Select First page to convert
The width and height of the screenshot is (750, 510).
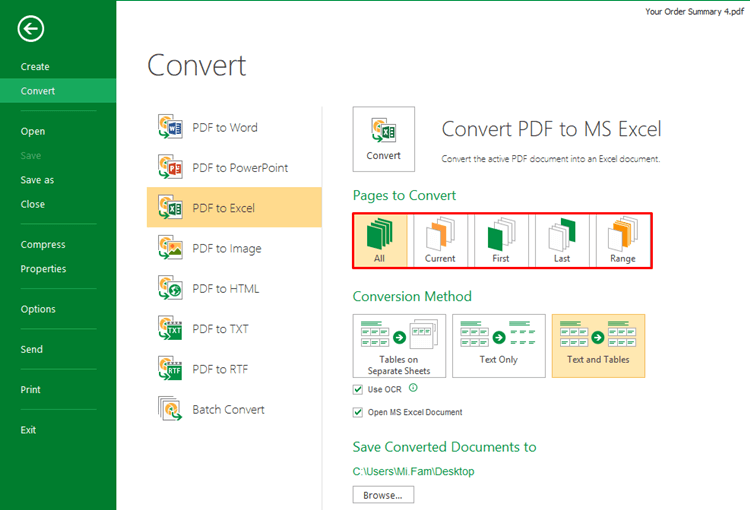point(501,241)
